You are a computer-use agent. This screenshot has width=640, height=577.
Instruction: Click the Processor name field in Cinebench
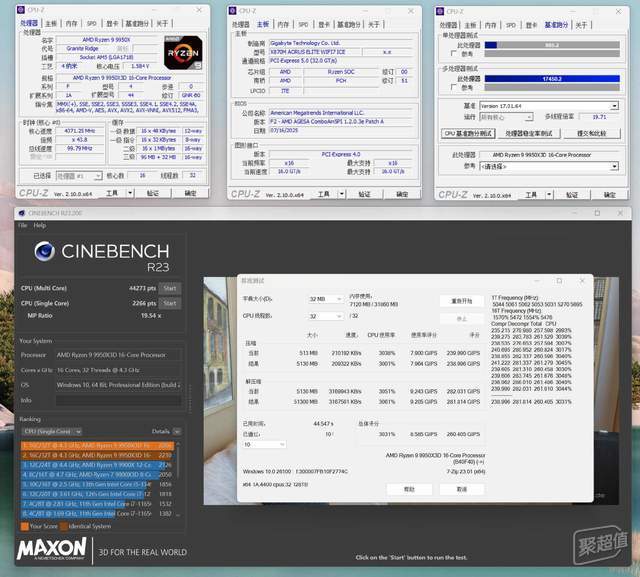tap(118, 355)
